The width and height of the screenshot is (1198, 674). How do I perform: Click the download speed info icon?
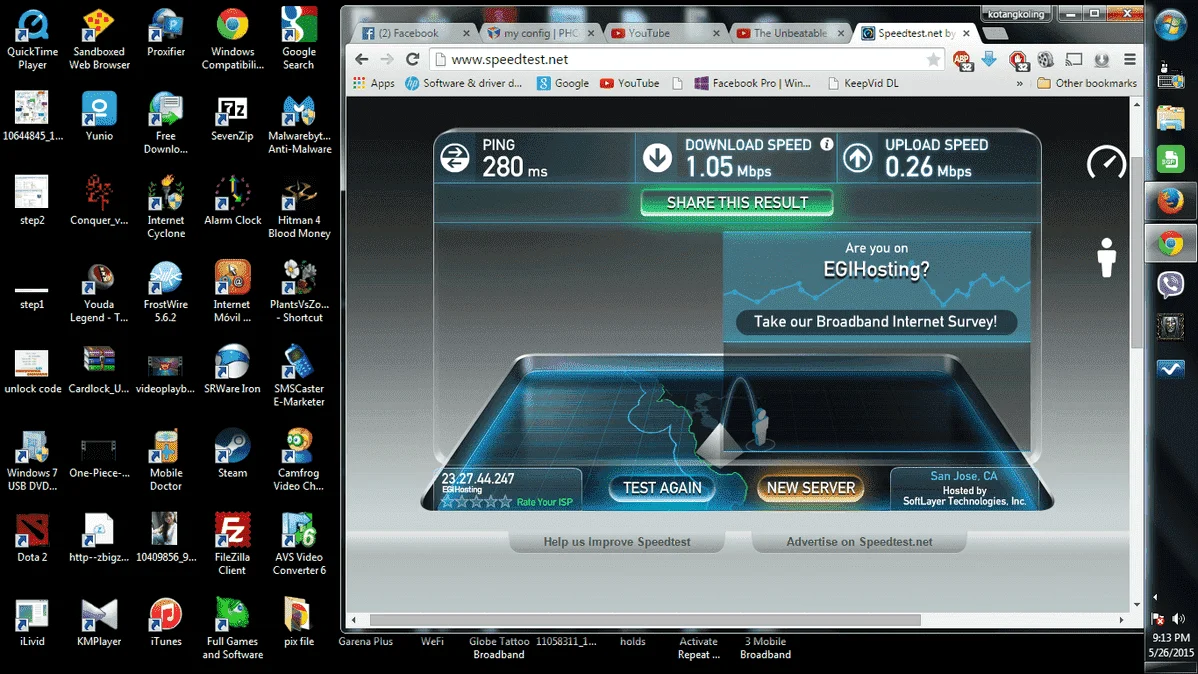point(827,144)
